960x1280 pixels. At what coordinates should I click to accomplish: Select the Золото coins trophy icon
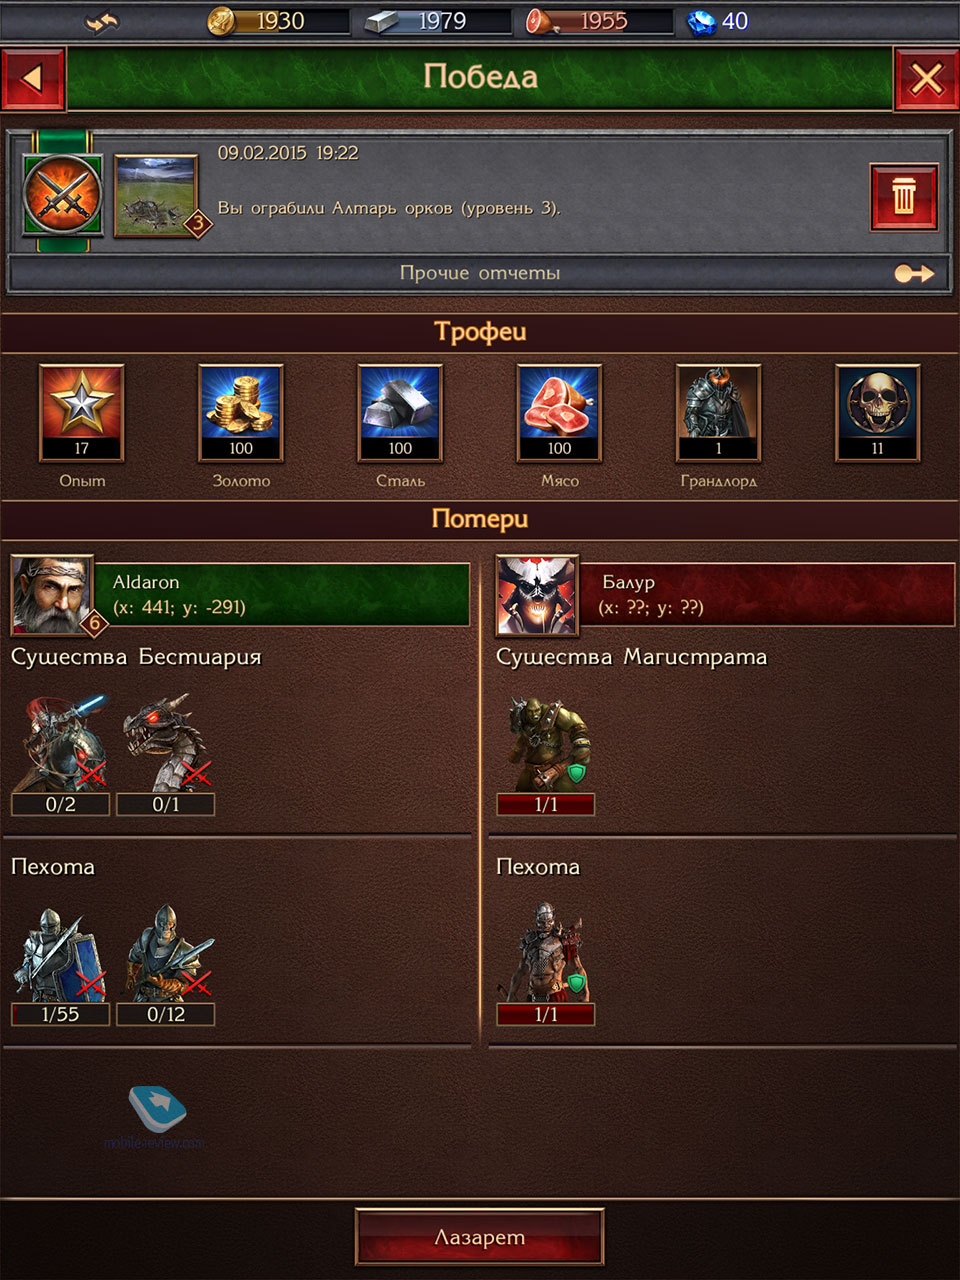click(x=241, y=412)
